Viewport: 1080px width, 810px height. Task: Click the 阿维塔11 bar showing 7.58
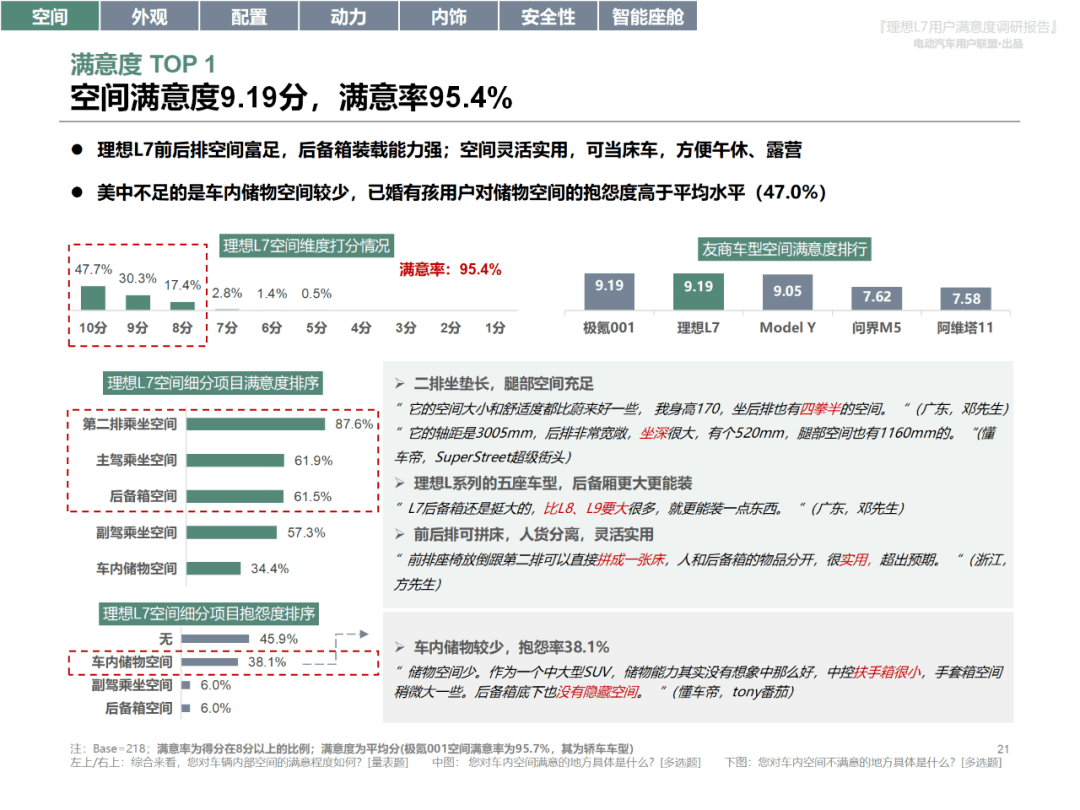(966, 299)
